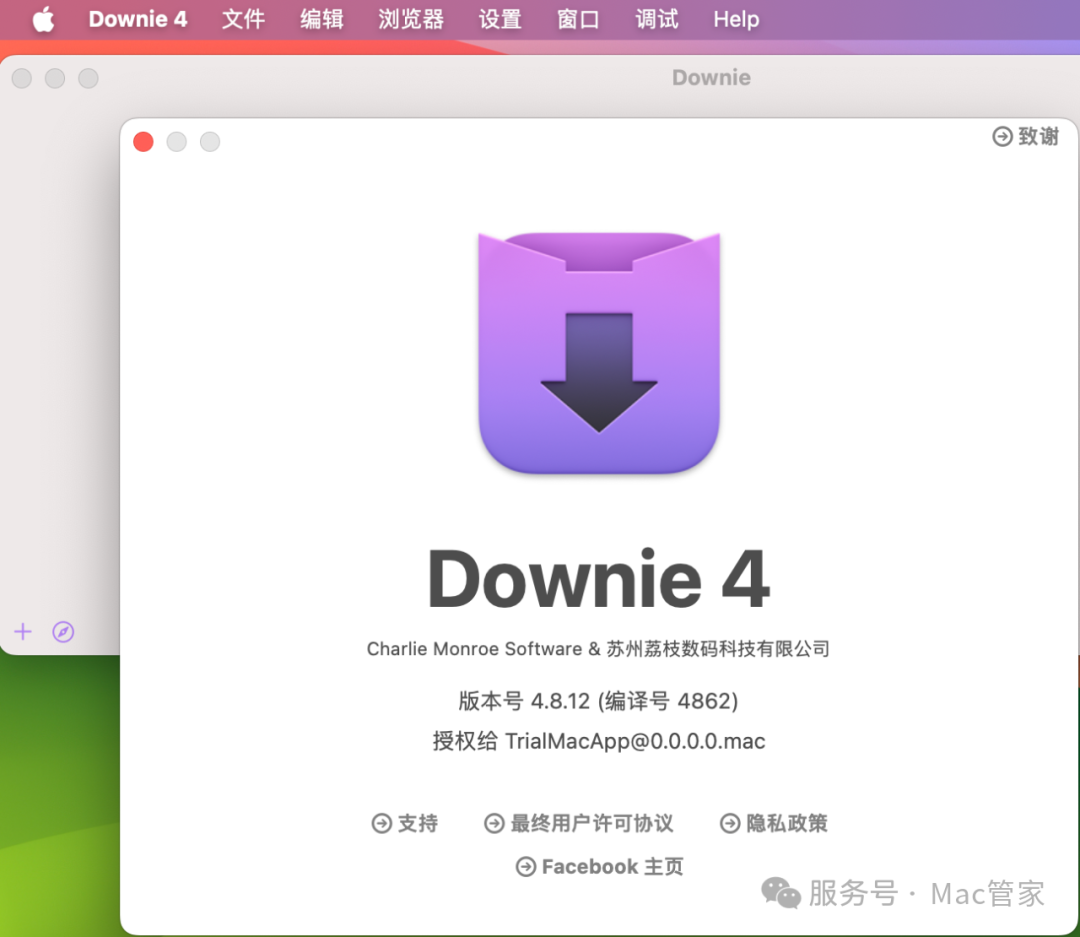Screen dimensions: 1080x937
Task: Click the plus add-link icon in Downie window
Action: pyautogui.click(x=23, y=632)
